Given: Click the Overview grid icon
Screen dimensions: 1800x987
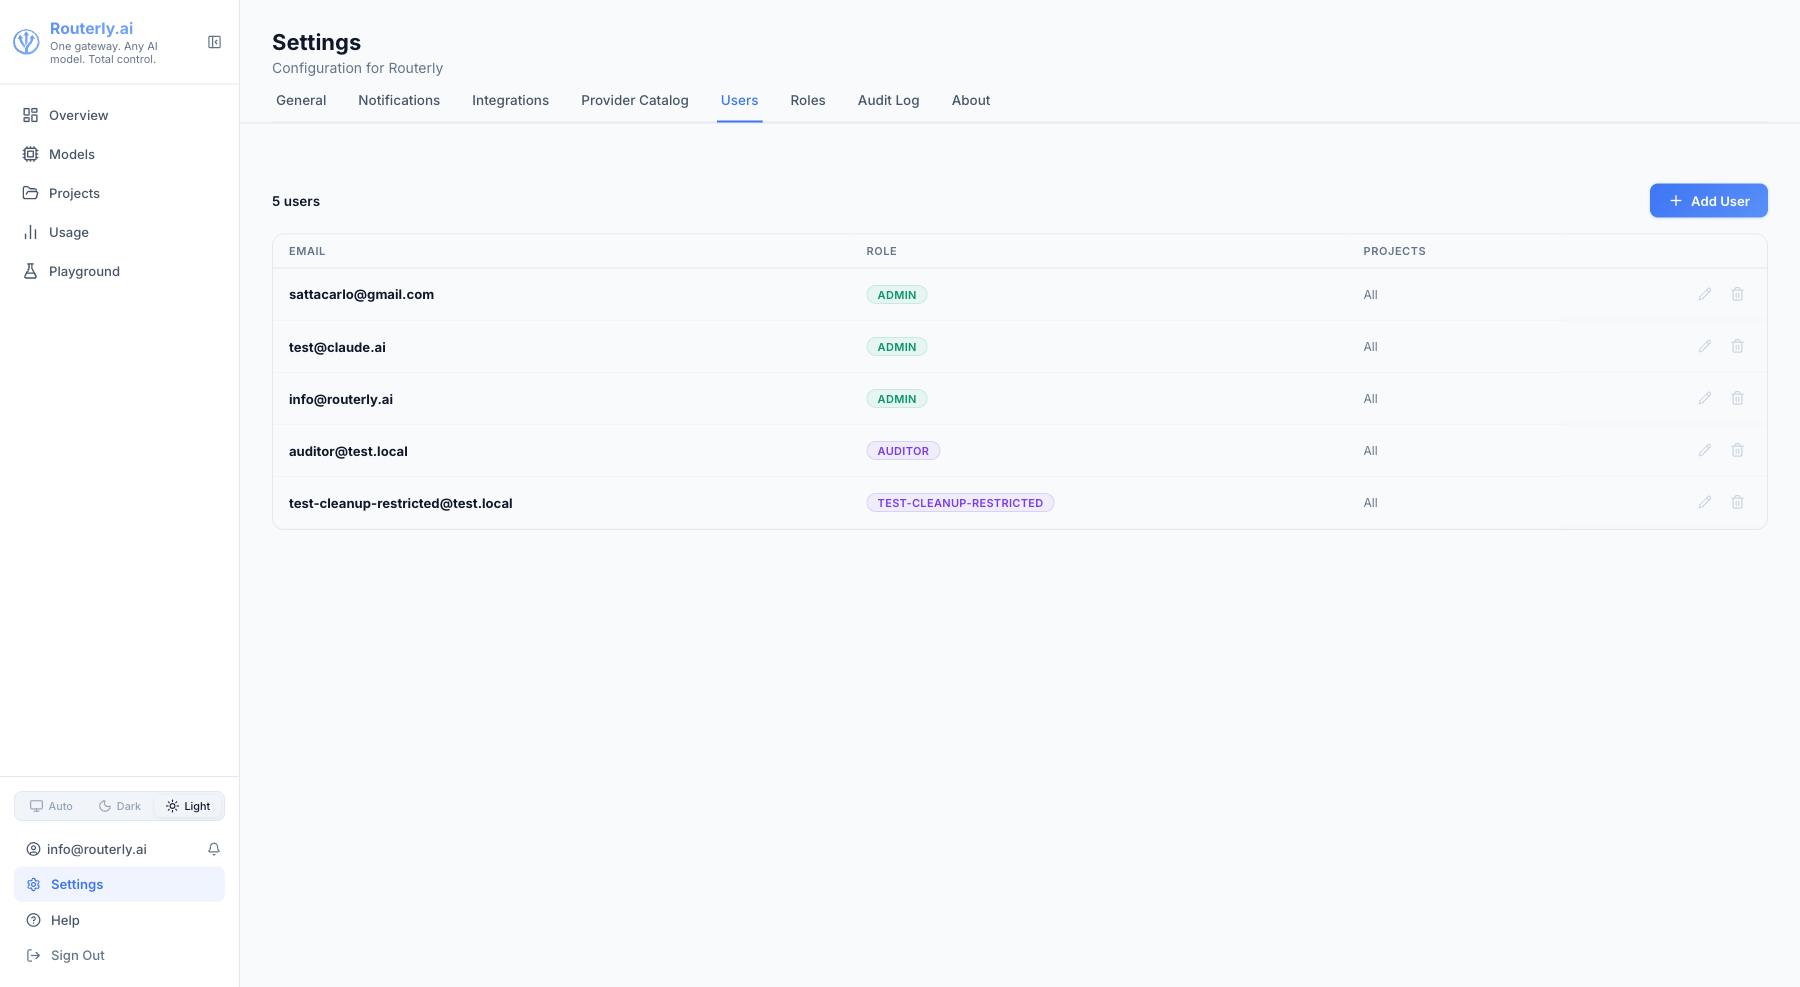Looking at the screenshot, I should point(31,115).
